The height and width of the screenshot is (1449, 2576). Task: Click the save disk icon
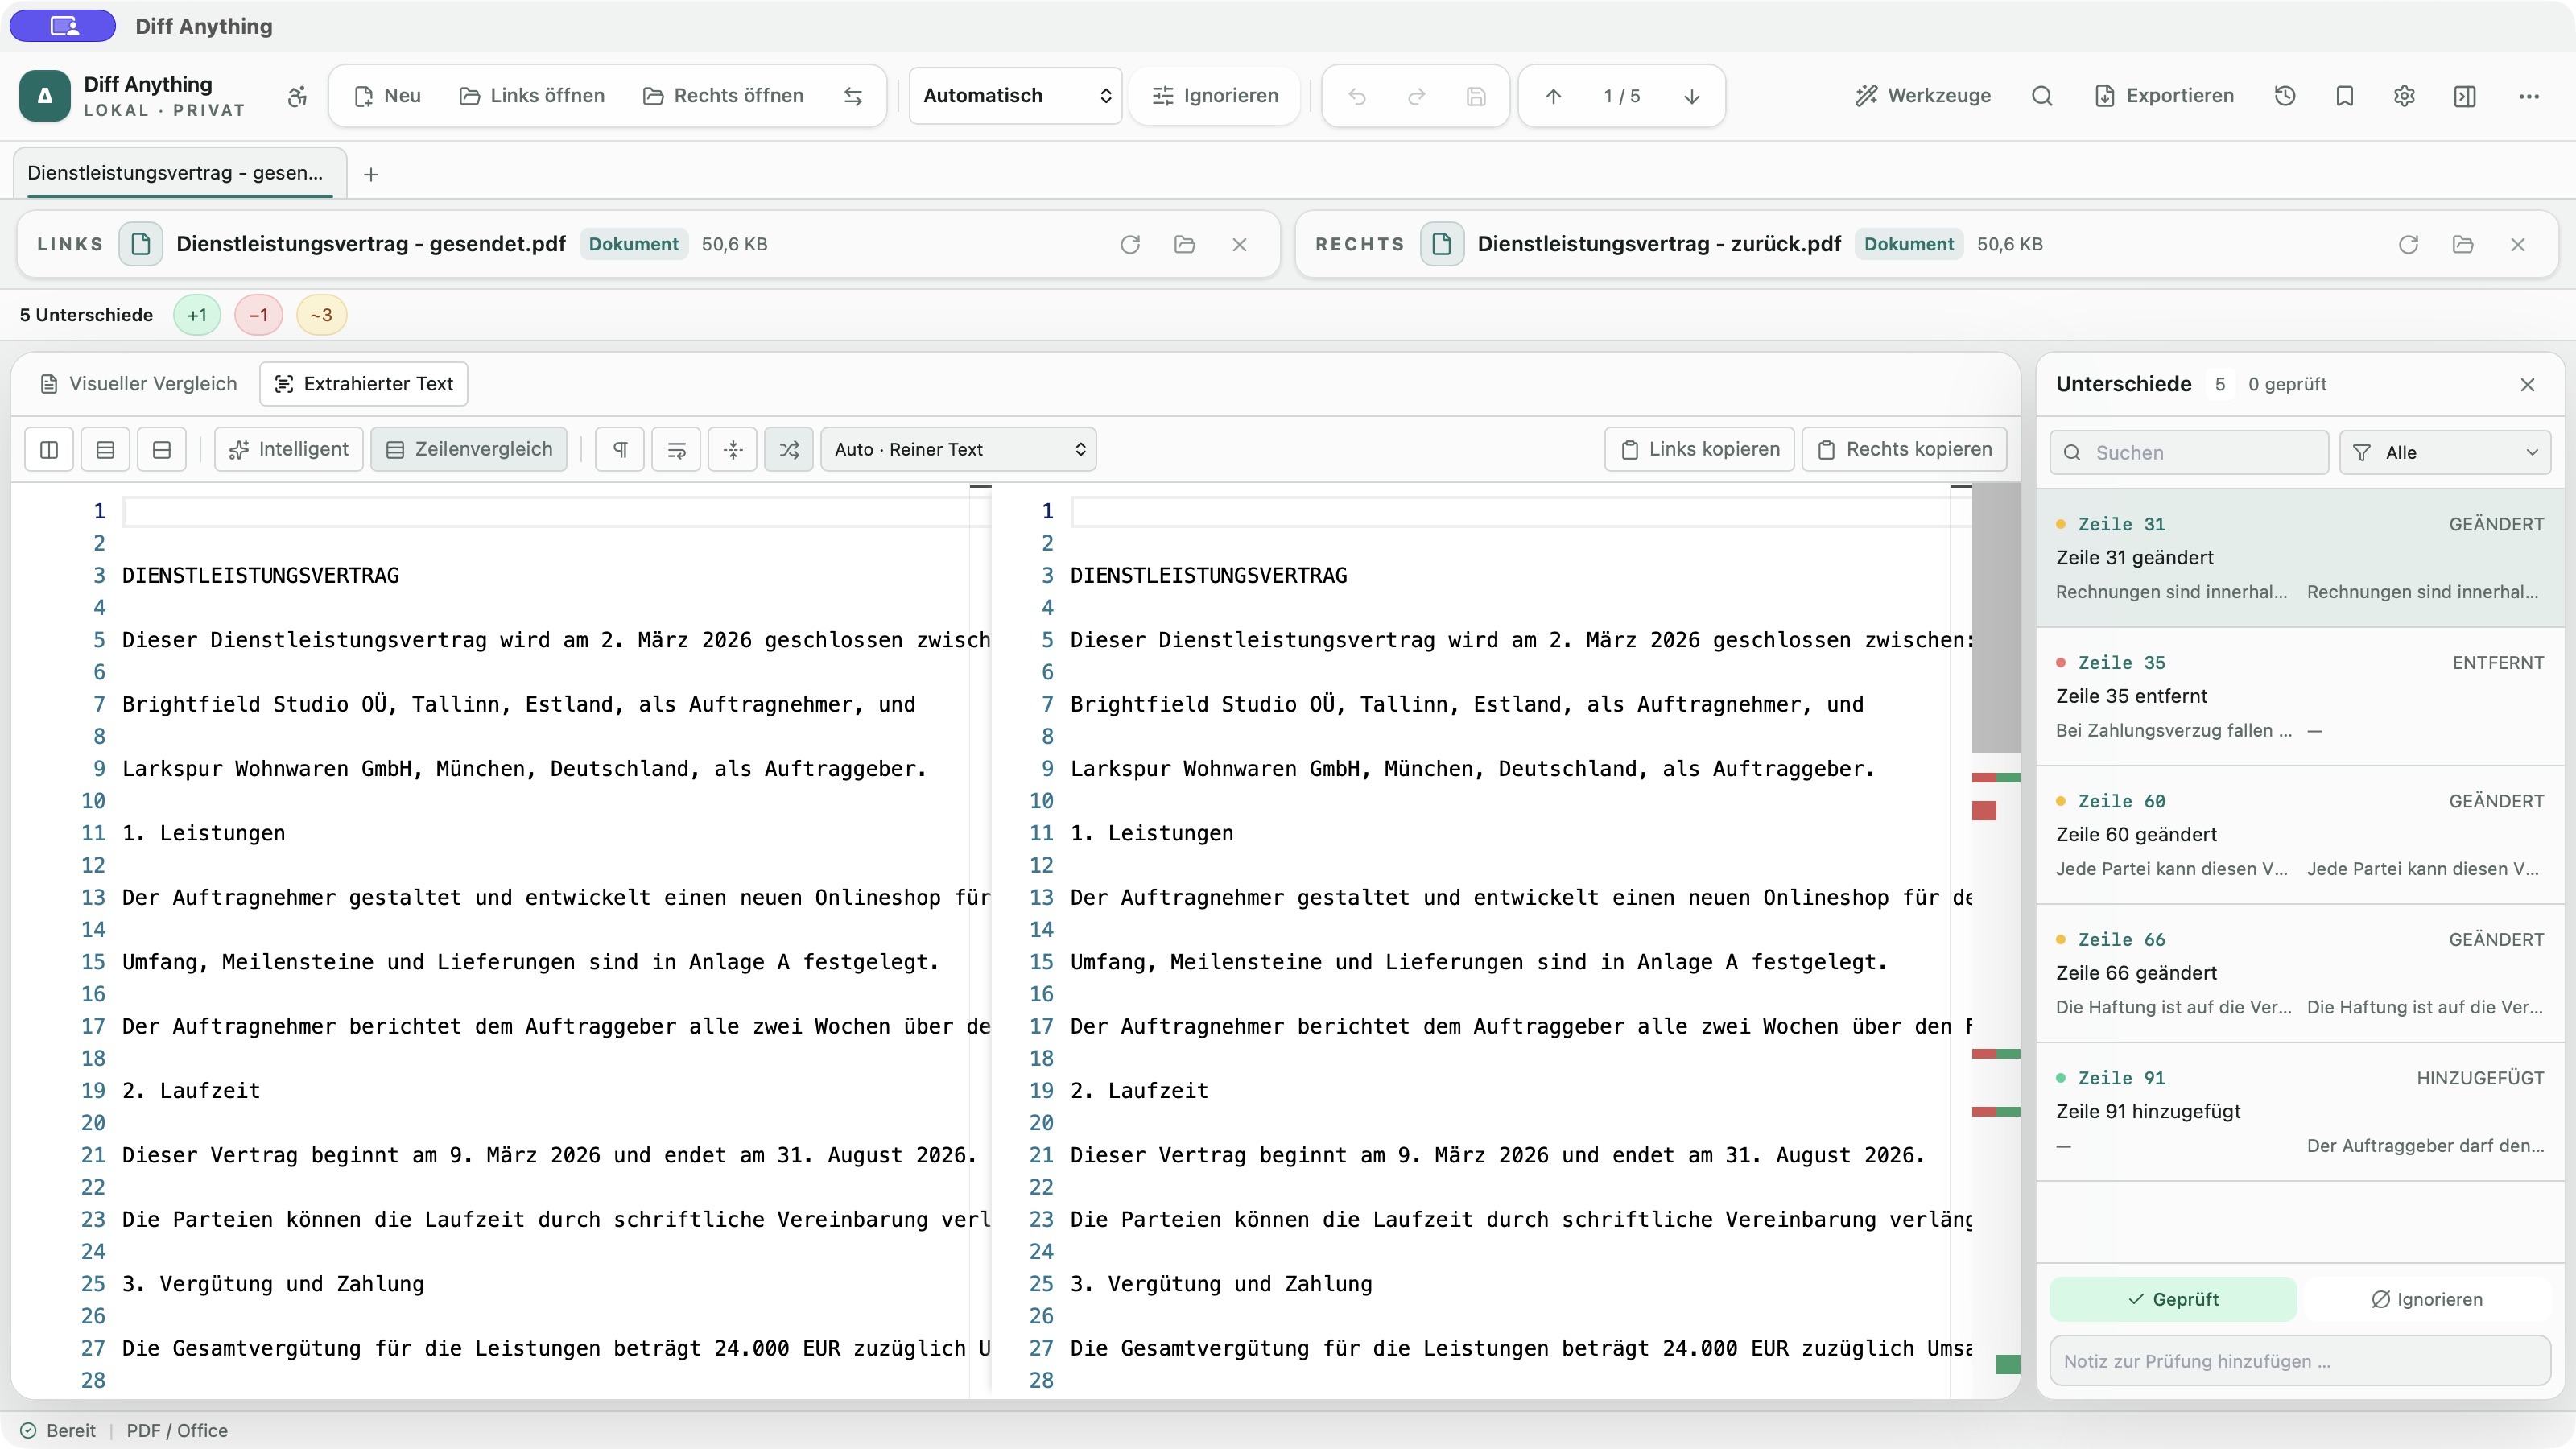tap(1476, 96)
